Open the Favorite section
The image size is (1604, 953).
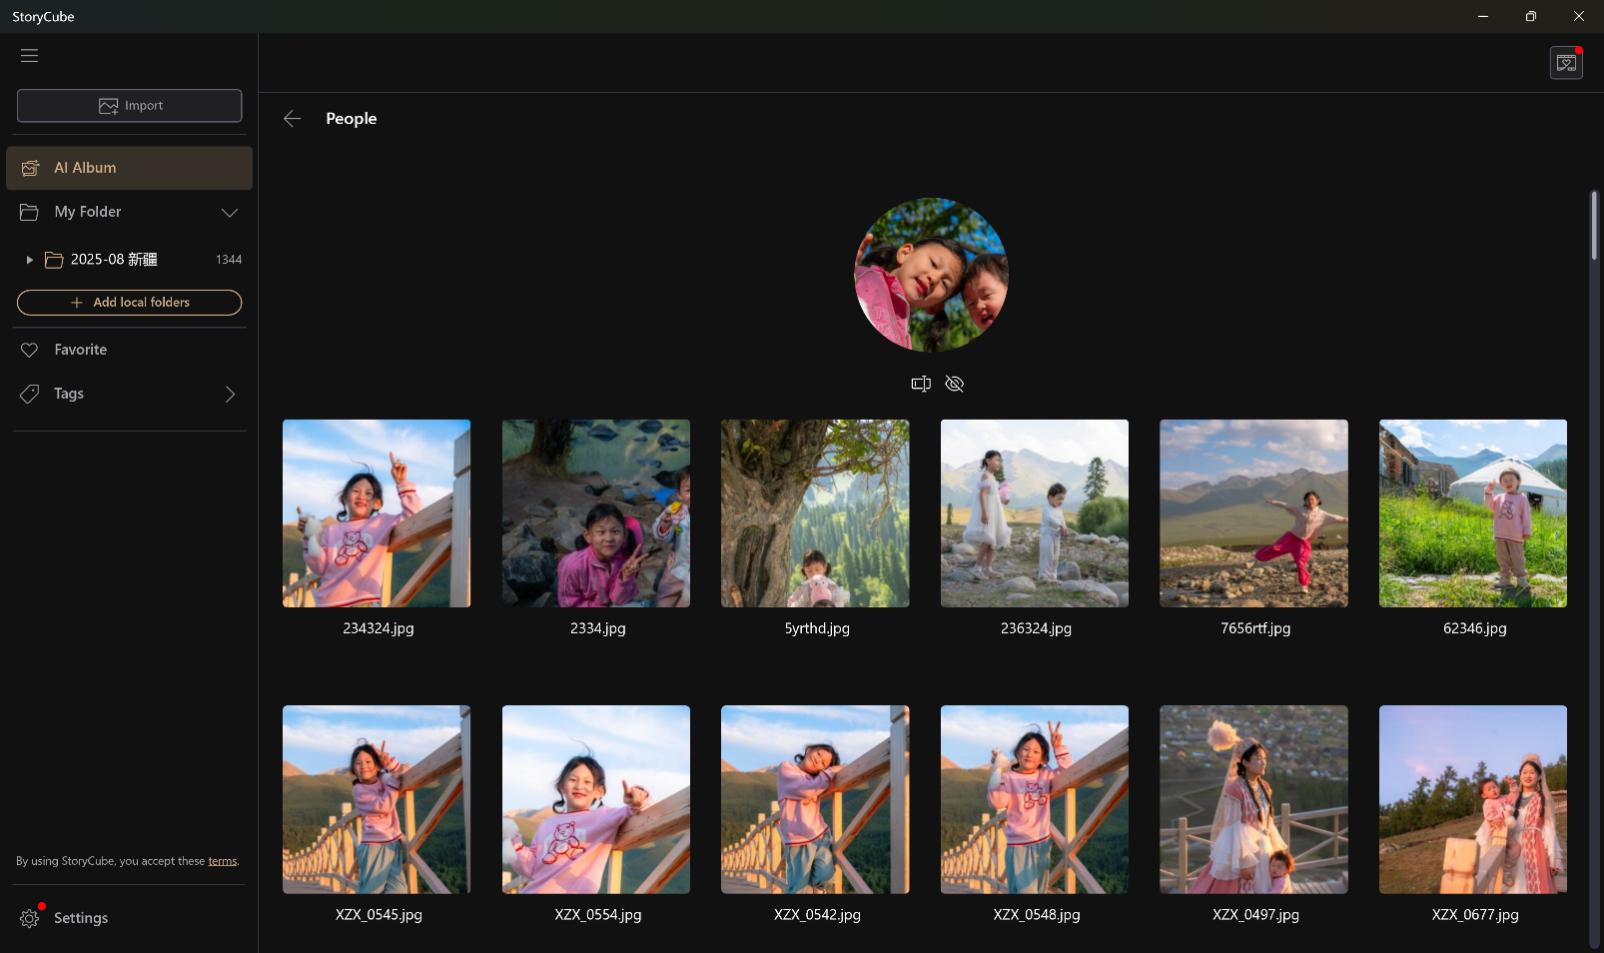[80, 350]
